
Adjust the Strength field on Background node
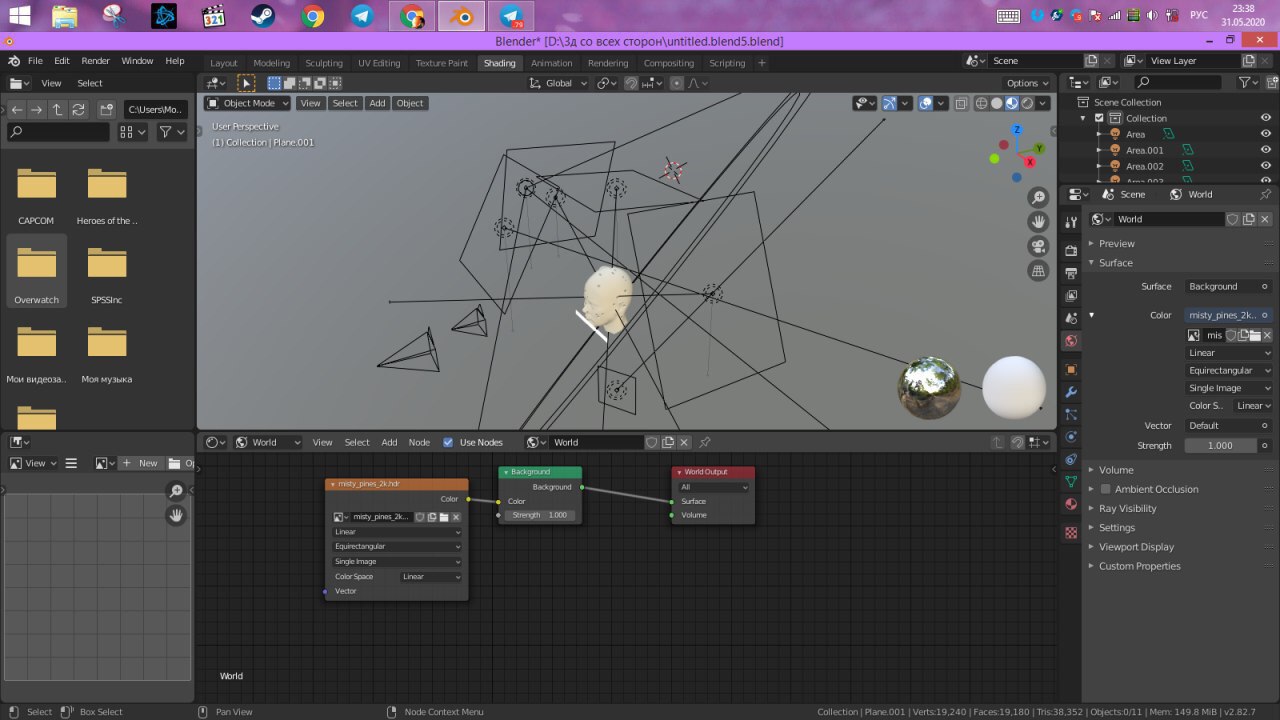tap(539, 515)
